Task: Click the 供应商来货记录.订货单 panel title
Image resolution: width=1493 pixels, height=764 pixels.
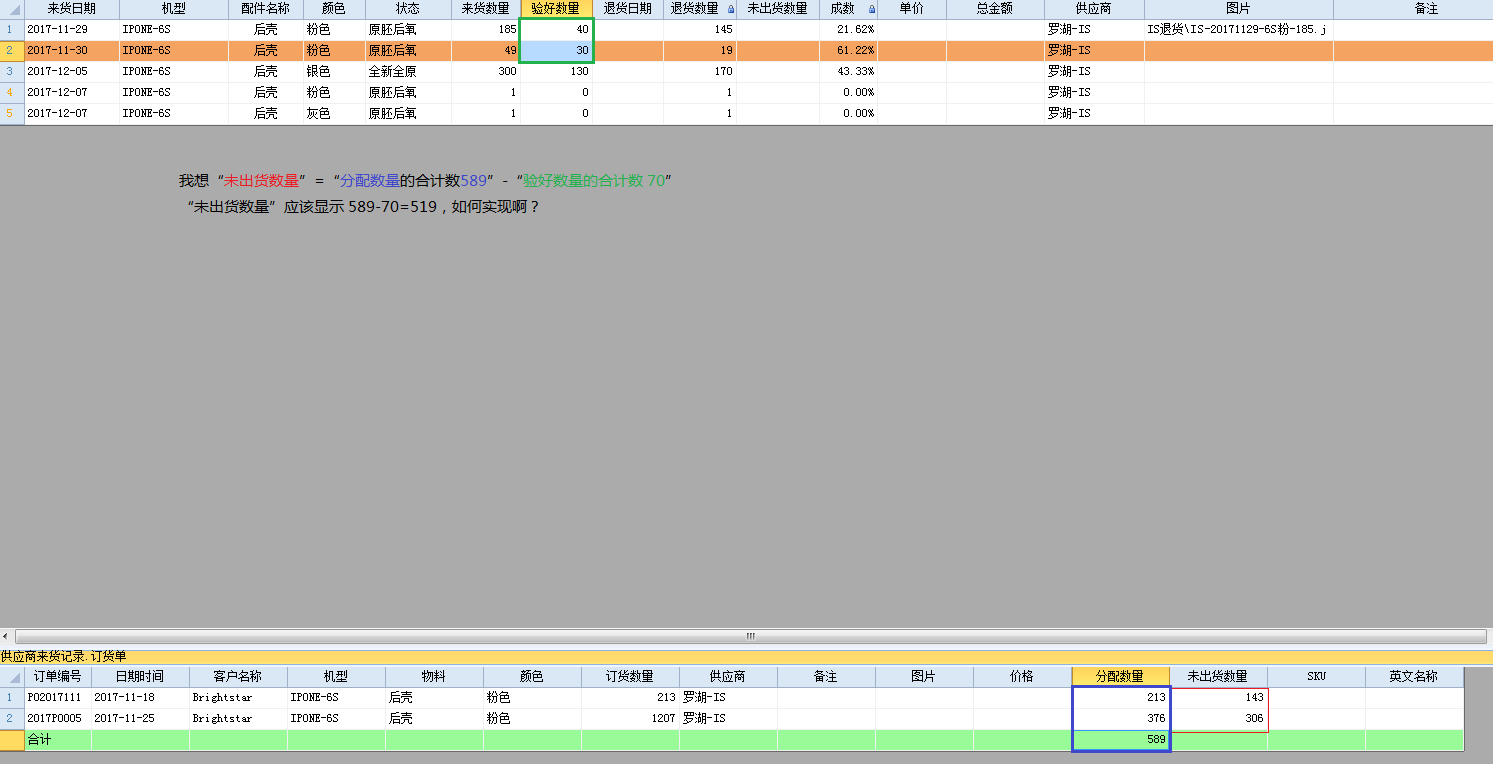Action: click(x=64, y=657)
